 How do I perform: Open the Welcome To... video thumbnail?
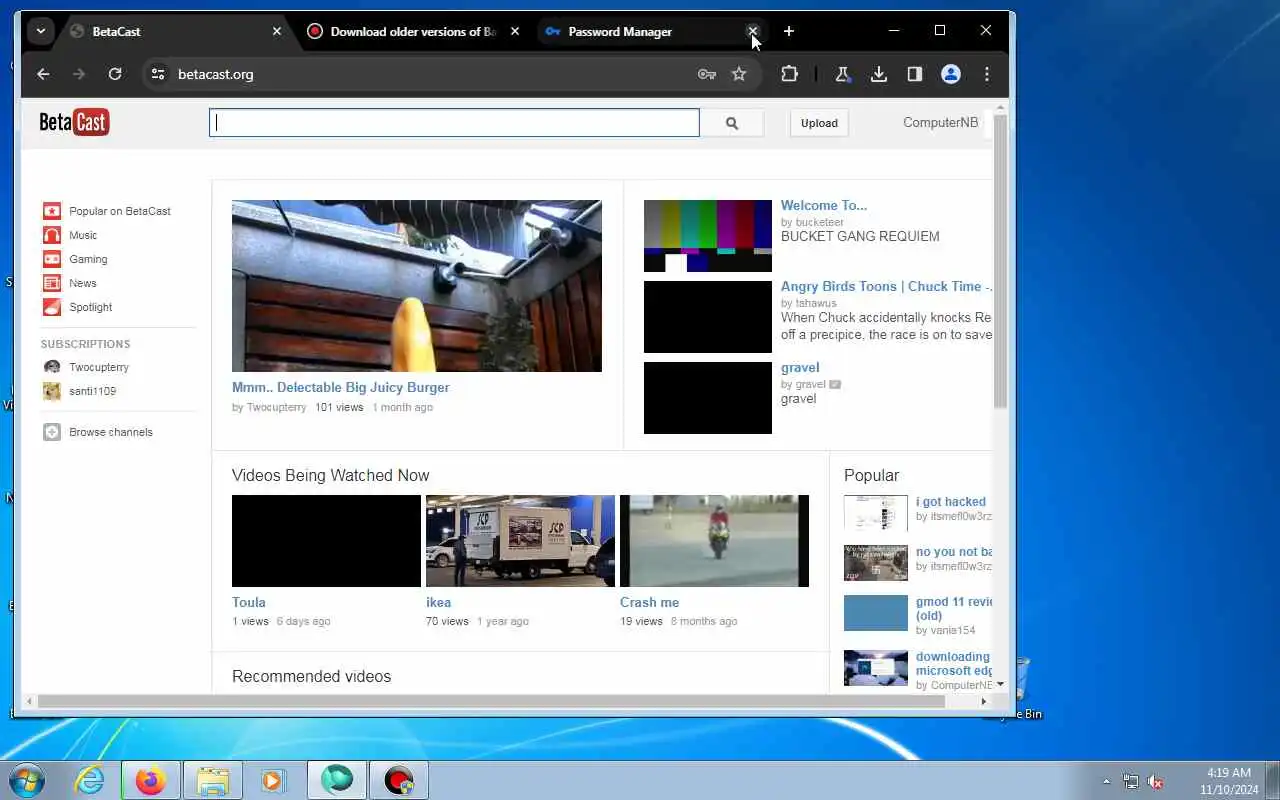coord(708,236)
